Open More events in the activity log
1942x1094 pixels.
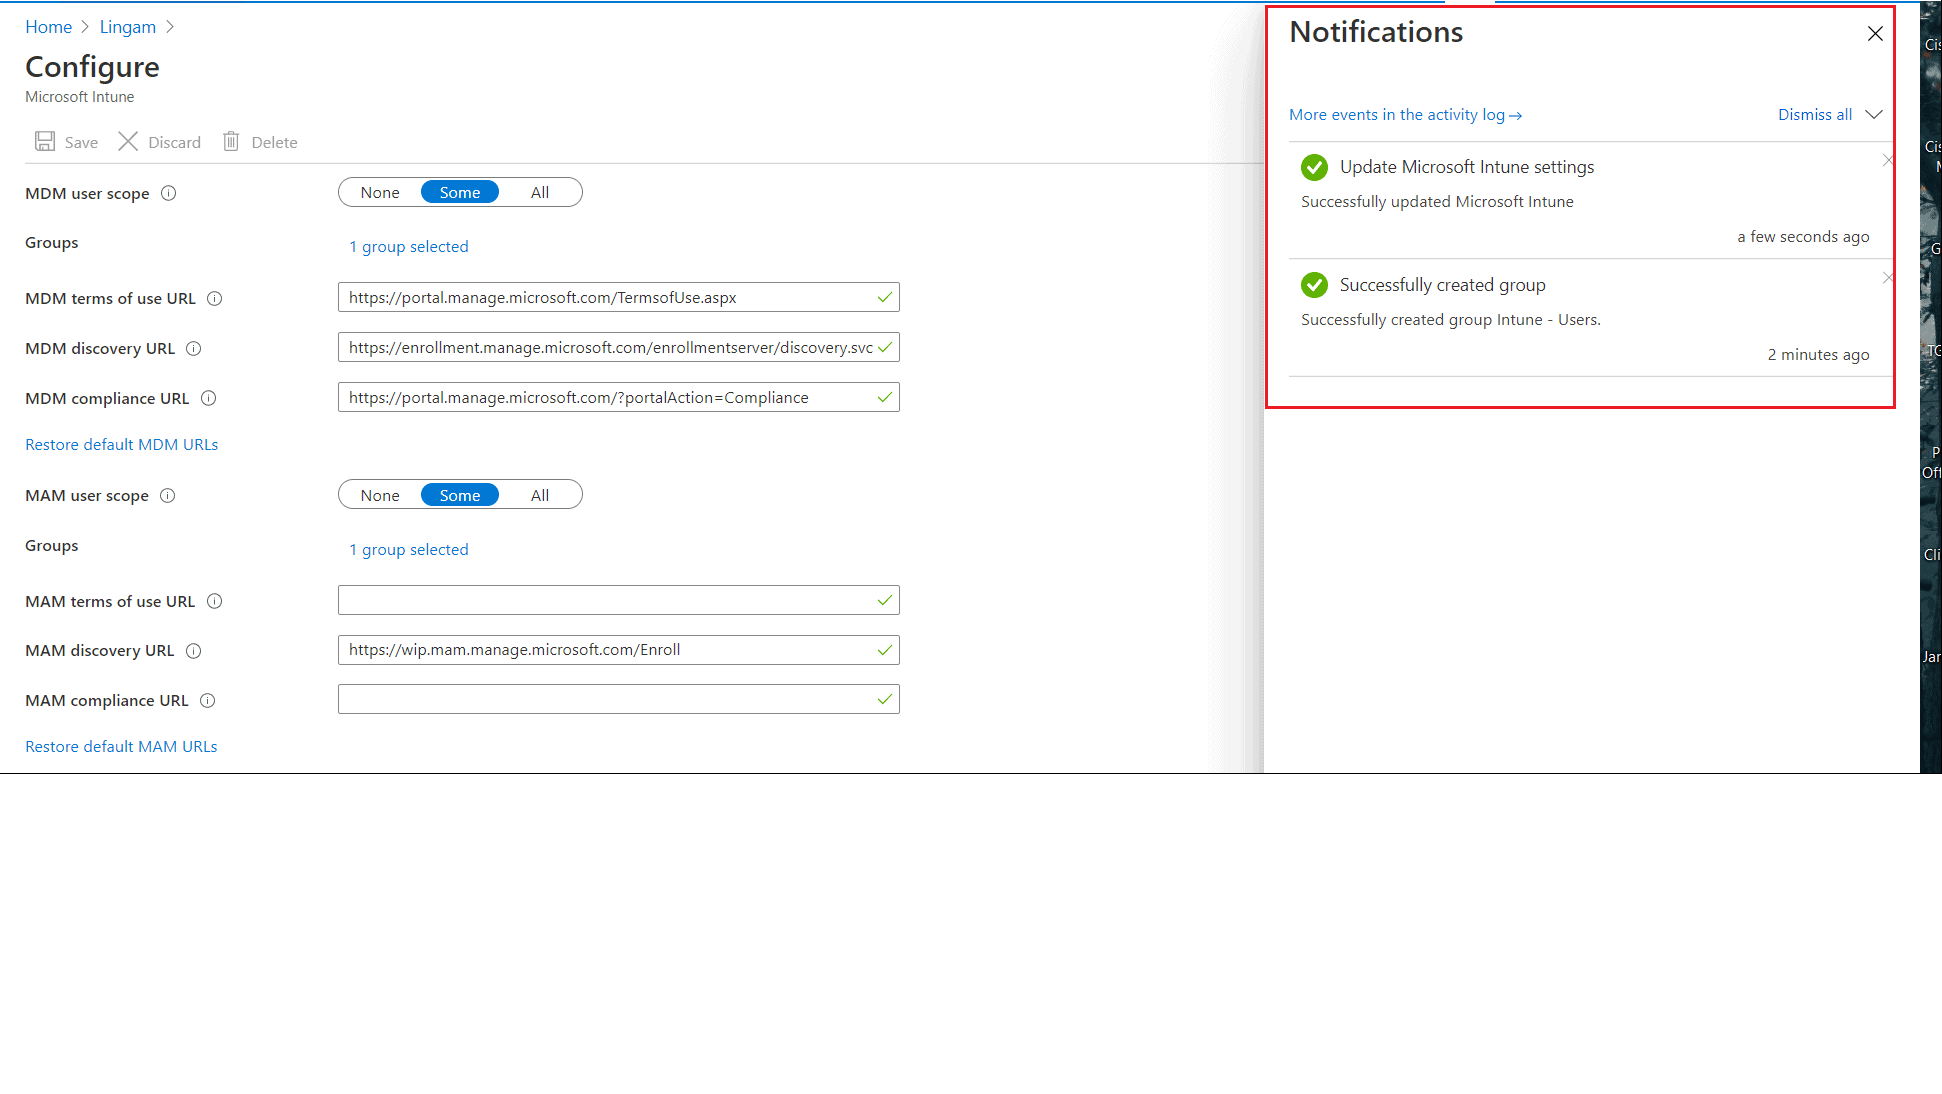pyautogui.click(x=1405, y=115)
